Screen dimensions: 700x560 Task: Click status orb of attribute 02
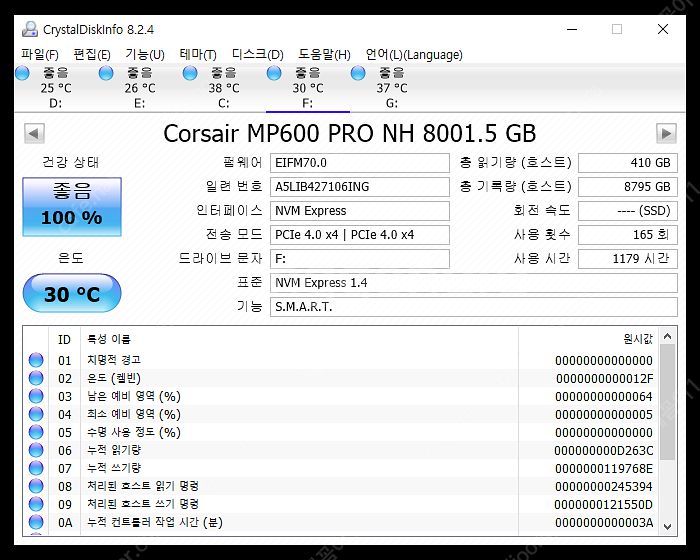click(x=36, y=378)
